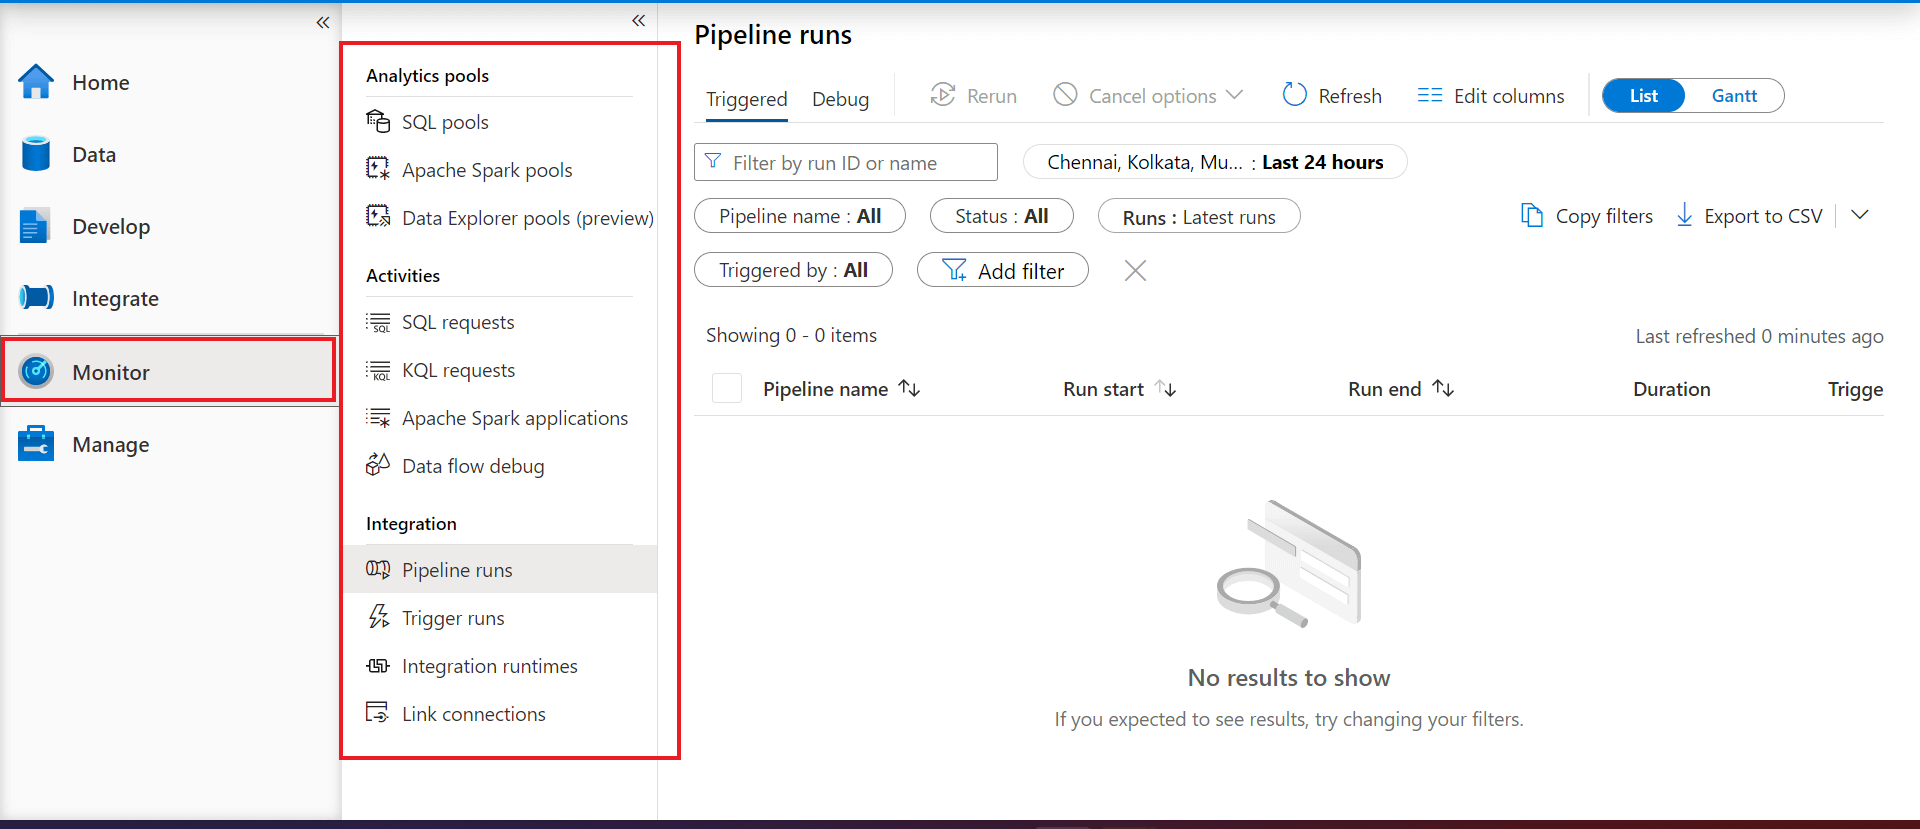
Task: Click the Manage toolbox icon
Action: tap(36, 443)
